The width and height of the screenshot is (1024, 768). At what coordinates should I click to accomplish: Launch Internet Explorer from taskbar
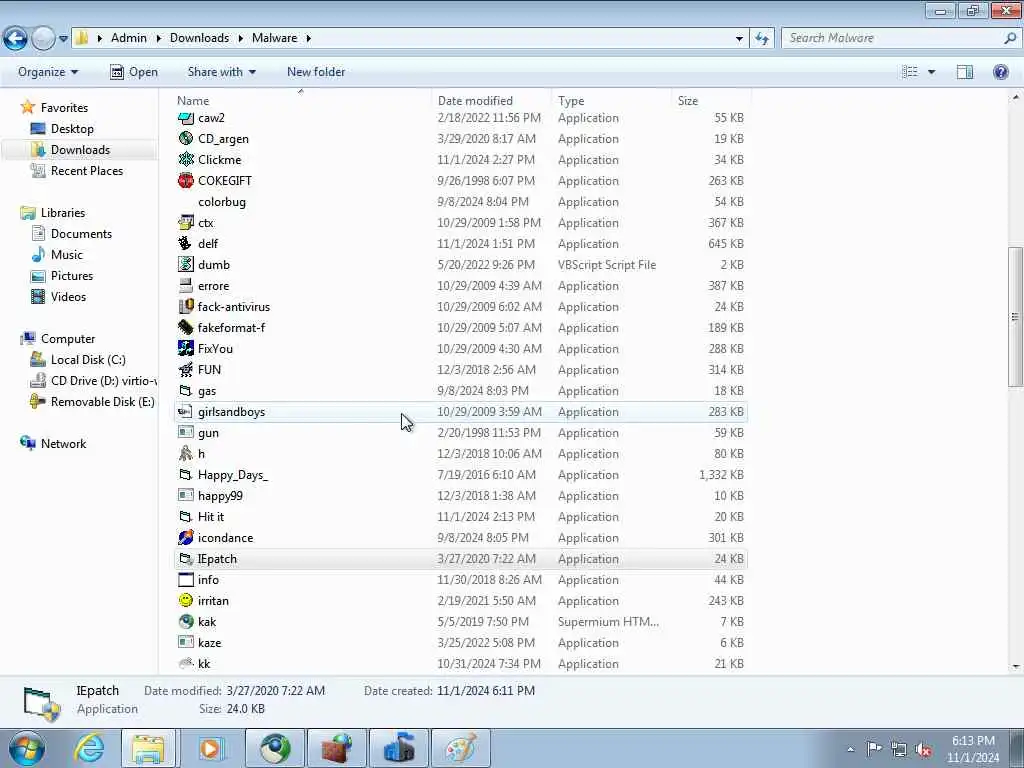coord(89,748)
